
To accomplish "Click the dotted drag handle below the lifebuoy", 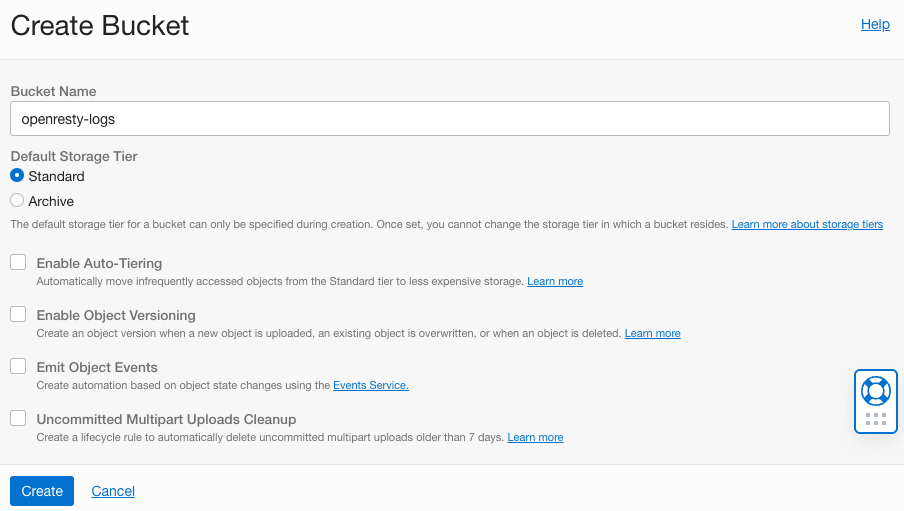I will click(875, 418).
